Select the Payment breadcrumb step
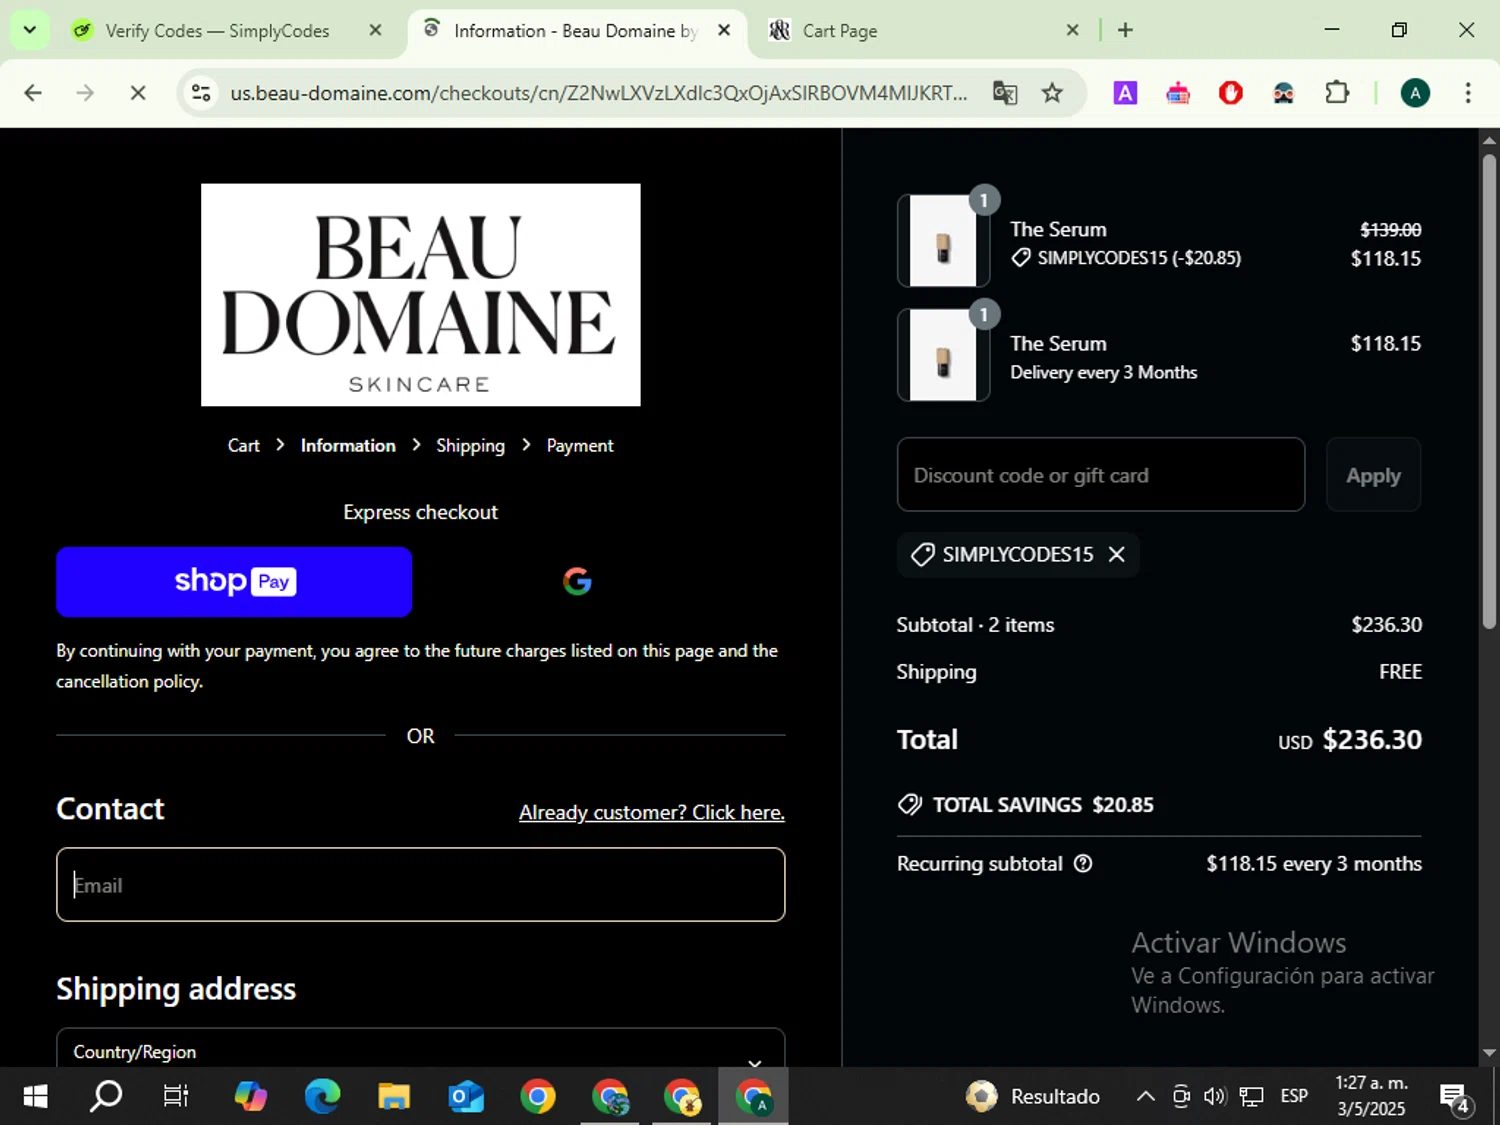The width and height of the screenshot is (1500, 1125). click(580, 445)
